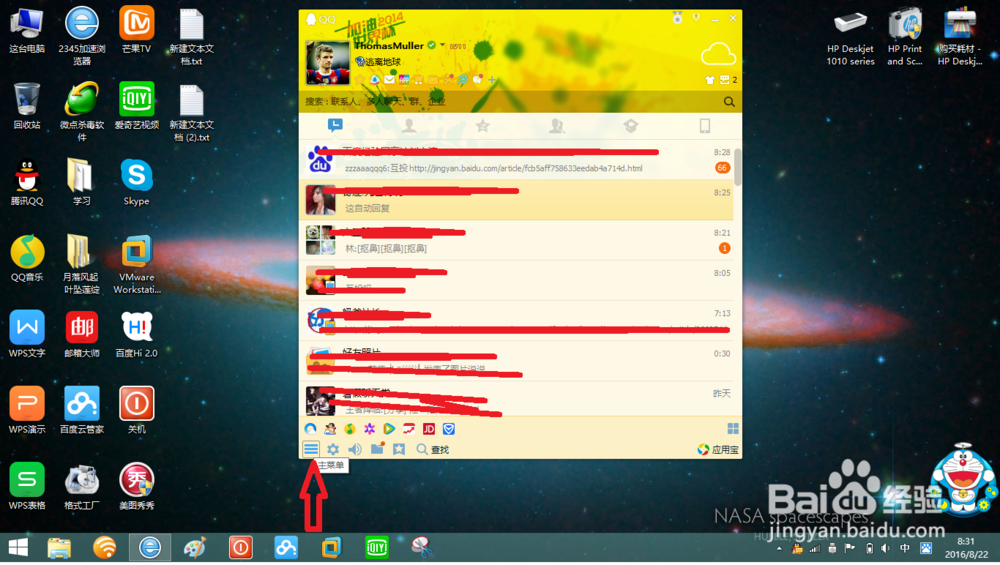
Task: Launch QQ Music from the app bar
Action: coord(349,429)
